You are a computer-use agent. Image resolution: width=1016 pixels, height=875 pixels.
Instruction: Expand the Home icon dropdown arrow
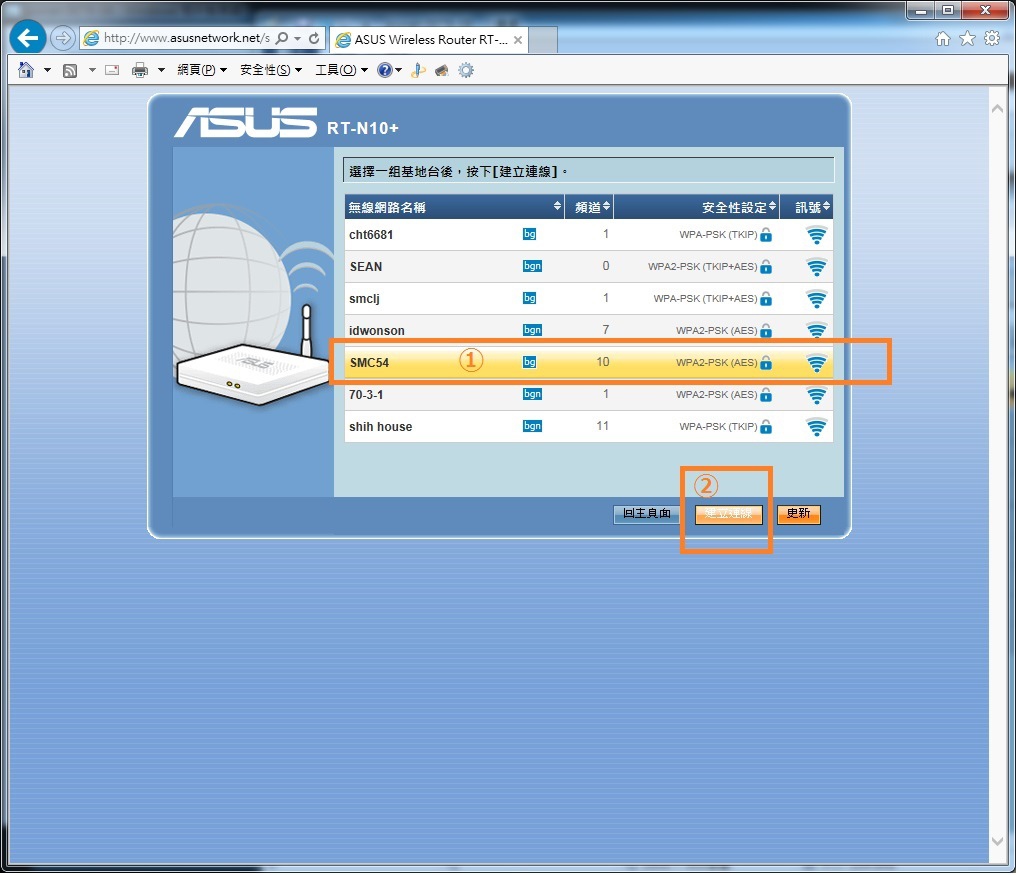click(47, 70)
